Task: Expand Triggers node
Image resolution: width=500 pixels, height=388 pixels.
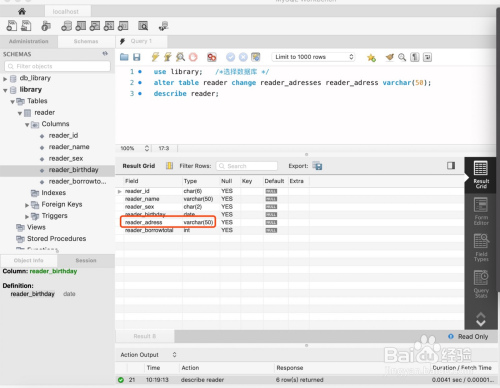Action: [x=27, y=217]
